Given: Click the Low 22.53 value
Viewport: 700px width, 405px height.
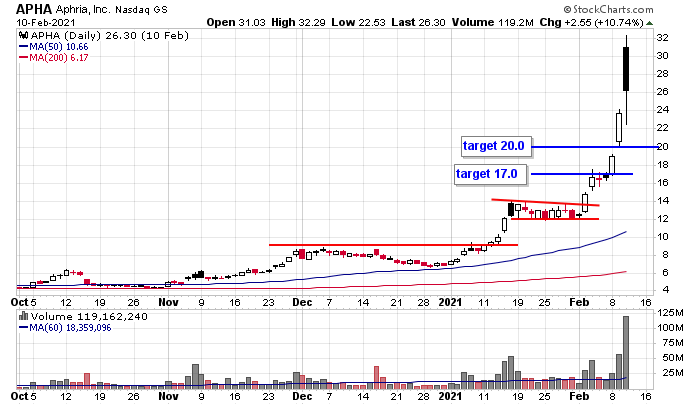Looking at the screenshot, I should click(358, 22).
